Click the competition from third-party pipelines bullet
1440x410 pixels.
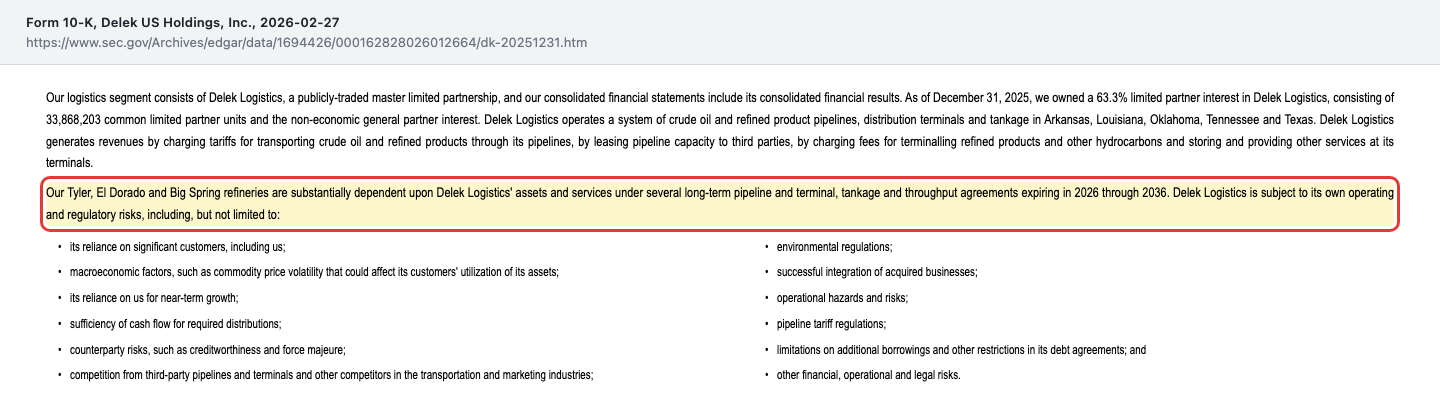point(332,376)
